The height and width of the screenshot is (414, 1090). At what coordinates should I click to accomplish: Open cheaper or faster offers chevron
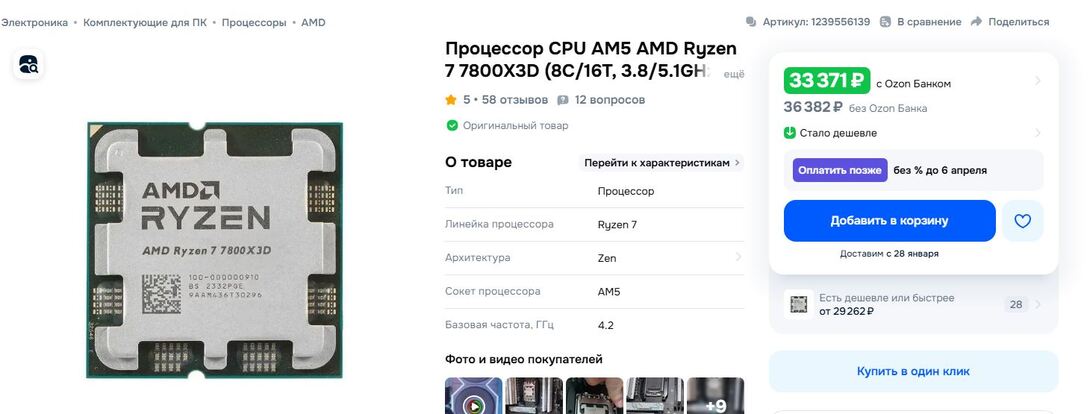(1038, 304)
